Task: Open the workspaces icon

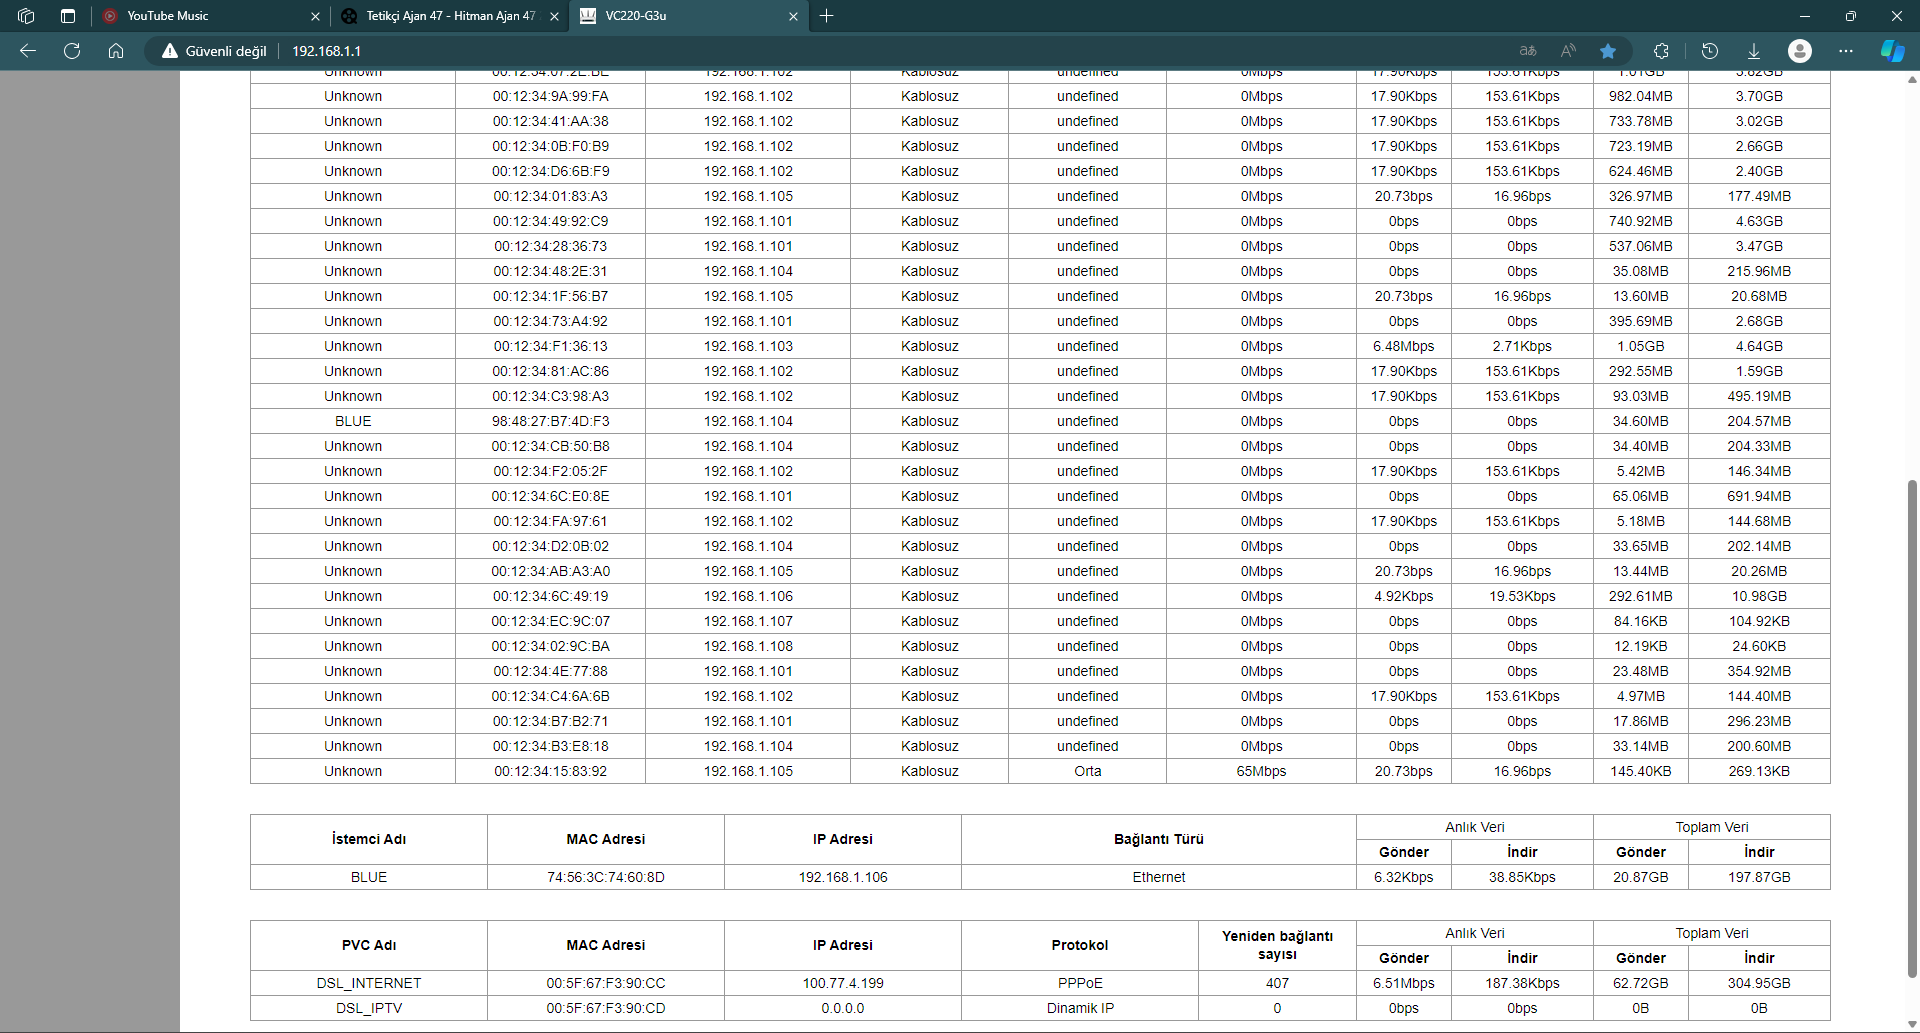Action: tap(26, 16)
